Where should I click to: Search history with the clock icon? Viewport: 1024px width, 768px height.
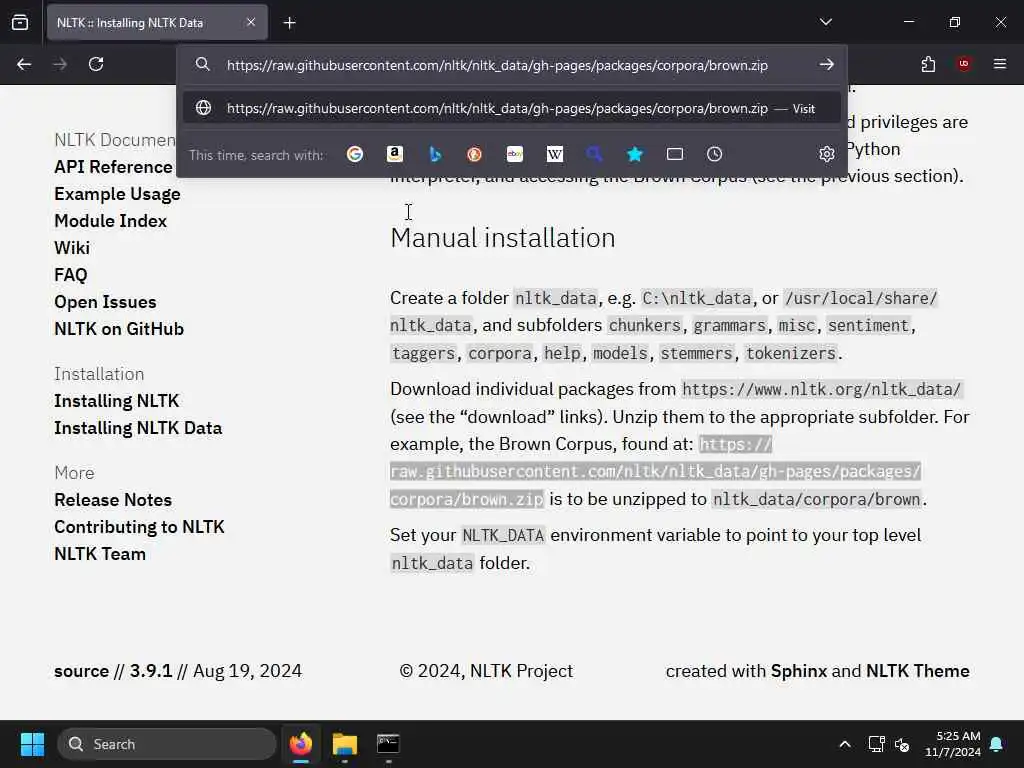[714, 154]
